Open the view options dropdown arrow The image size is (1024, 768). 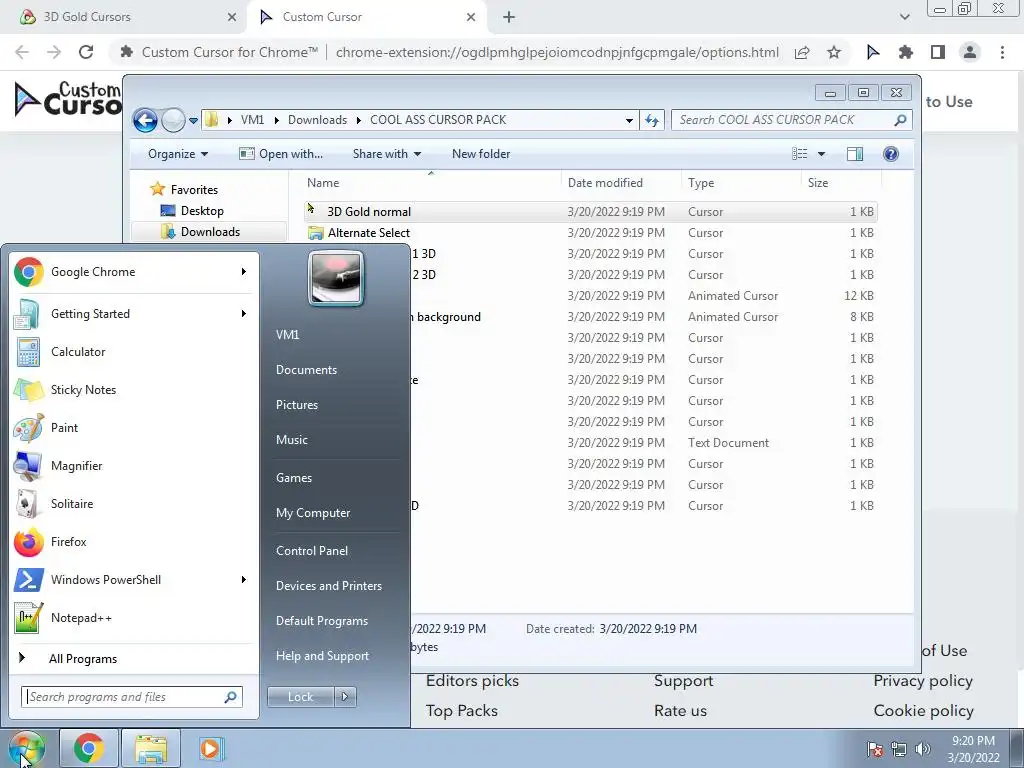coord(822,154)
